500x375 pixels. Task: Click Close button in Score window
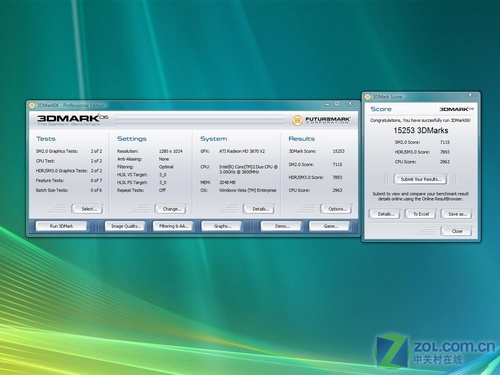[457, 231]
